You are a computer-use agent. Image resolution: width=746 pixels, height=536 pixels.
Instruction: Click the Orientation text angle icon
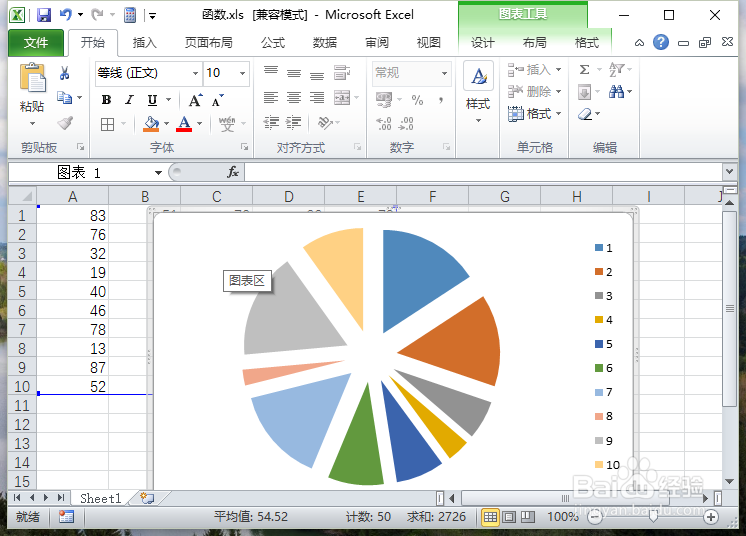tap(325, 123)
